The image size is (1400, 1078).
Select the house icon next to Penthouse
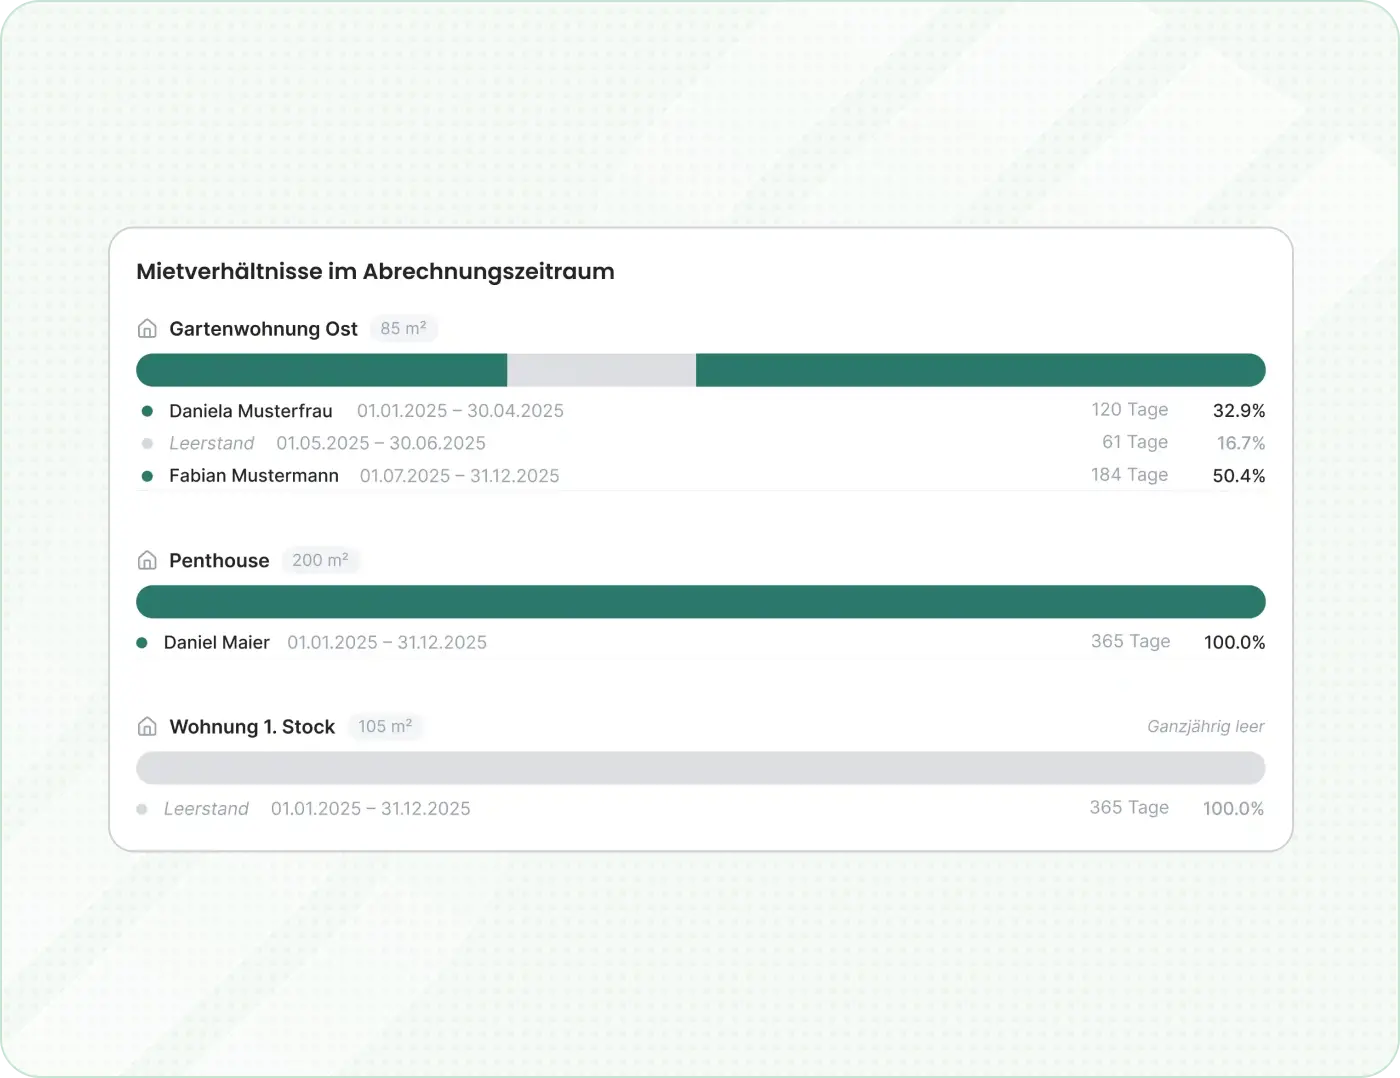147,560
